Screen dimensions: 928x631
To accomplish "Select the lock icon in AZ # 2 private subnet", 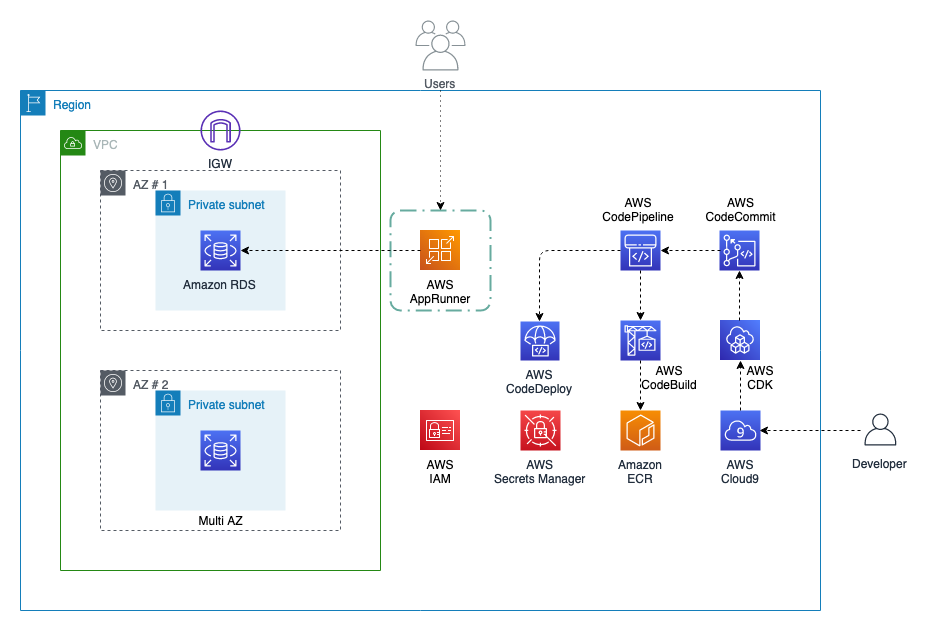I will pyautogui.click(x=168, y=403).
